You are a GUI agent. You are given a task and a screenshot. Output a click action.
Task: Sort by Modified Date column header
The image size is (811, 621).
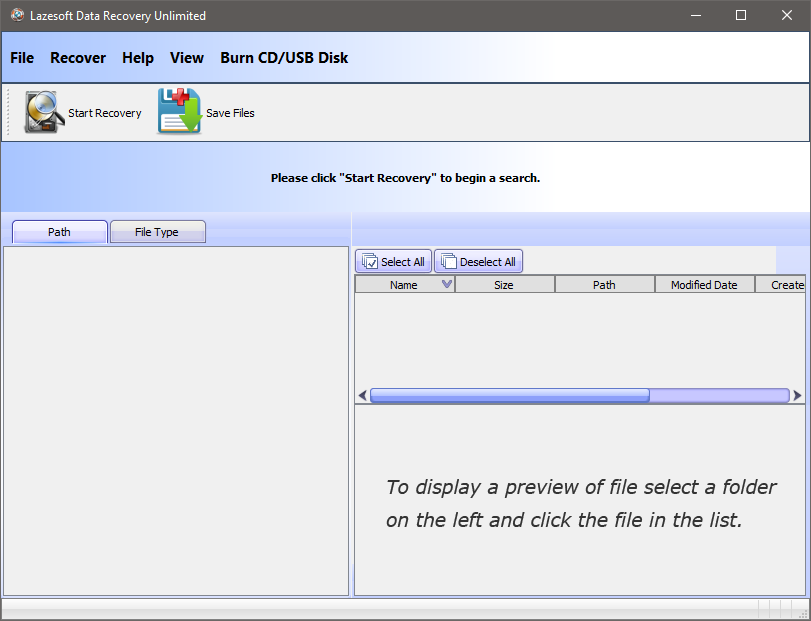[x=704, y=285]
